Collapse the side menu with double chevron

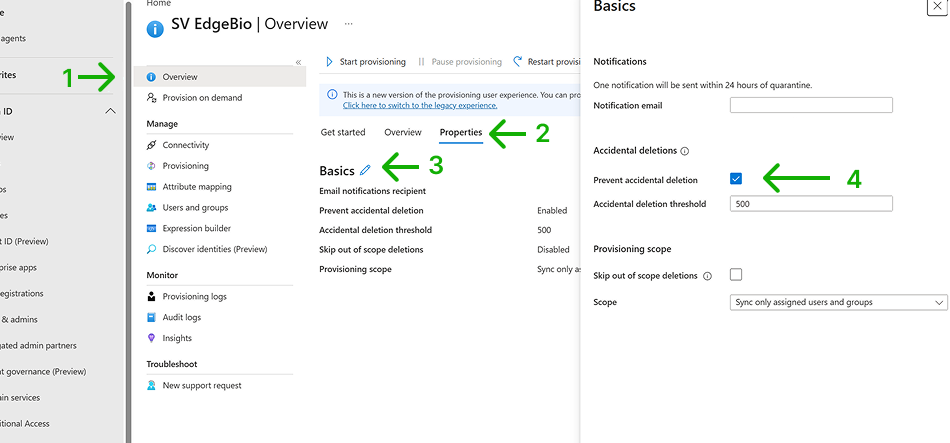(298, 62)
